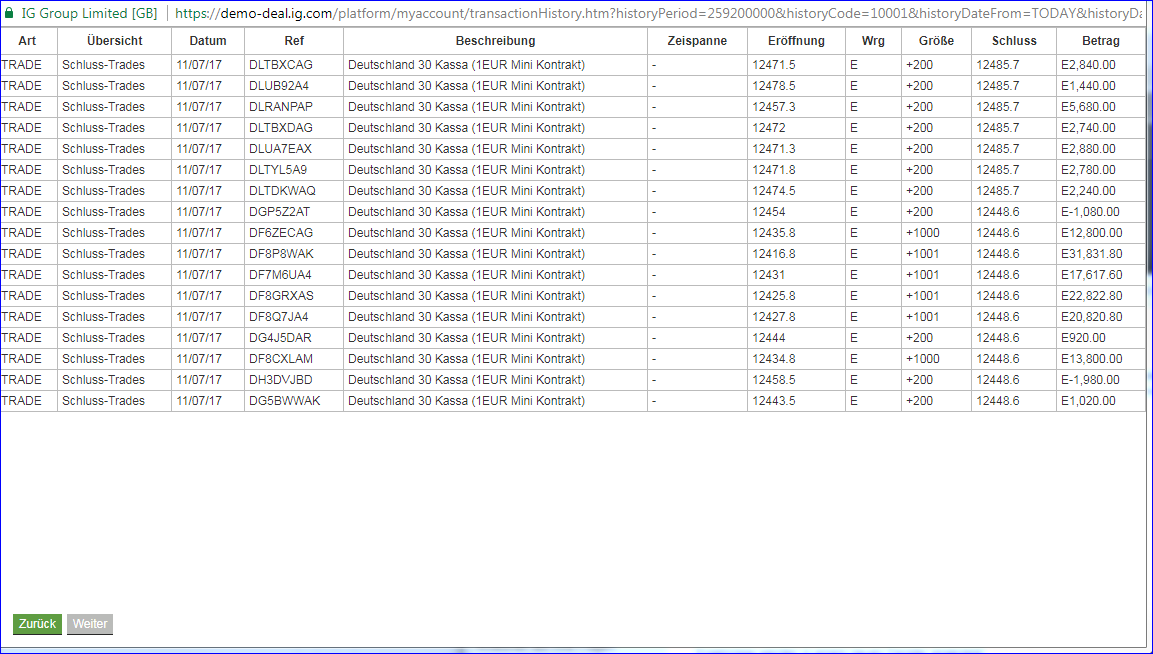Click amount E31,831.80
1153x654 pixels.
(1092, 254)
